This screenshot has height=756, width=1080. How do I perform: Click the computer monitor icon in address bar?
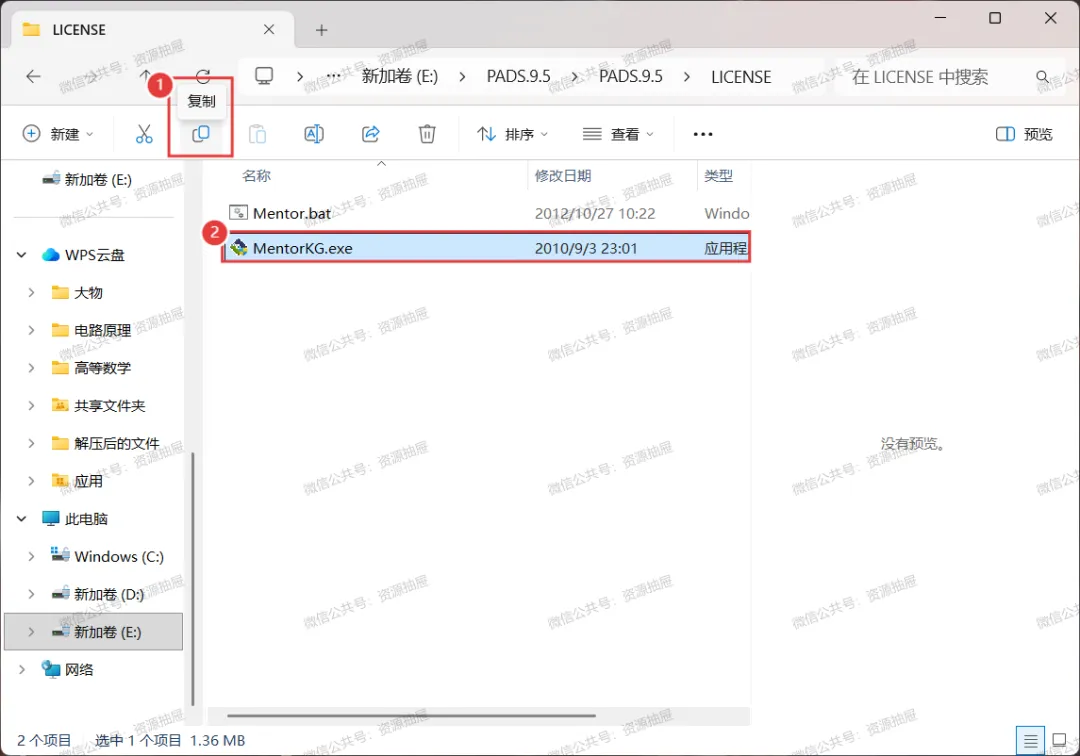pyautogui.click(x=264, y=76)
